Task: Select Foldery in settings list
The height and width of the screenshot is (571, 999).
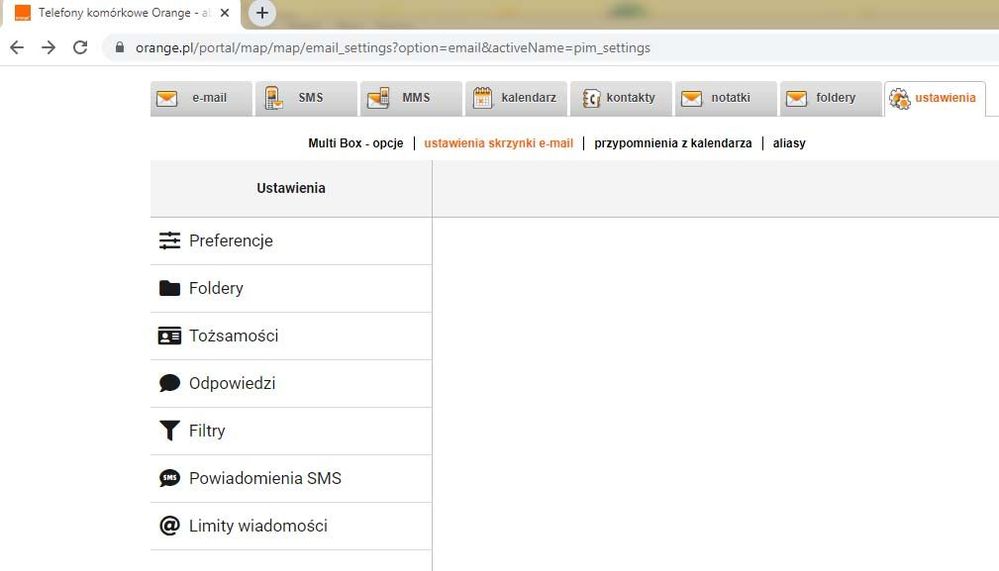Action: (291, 289)
